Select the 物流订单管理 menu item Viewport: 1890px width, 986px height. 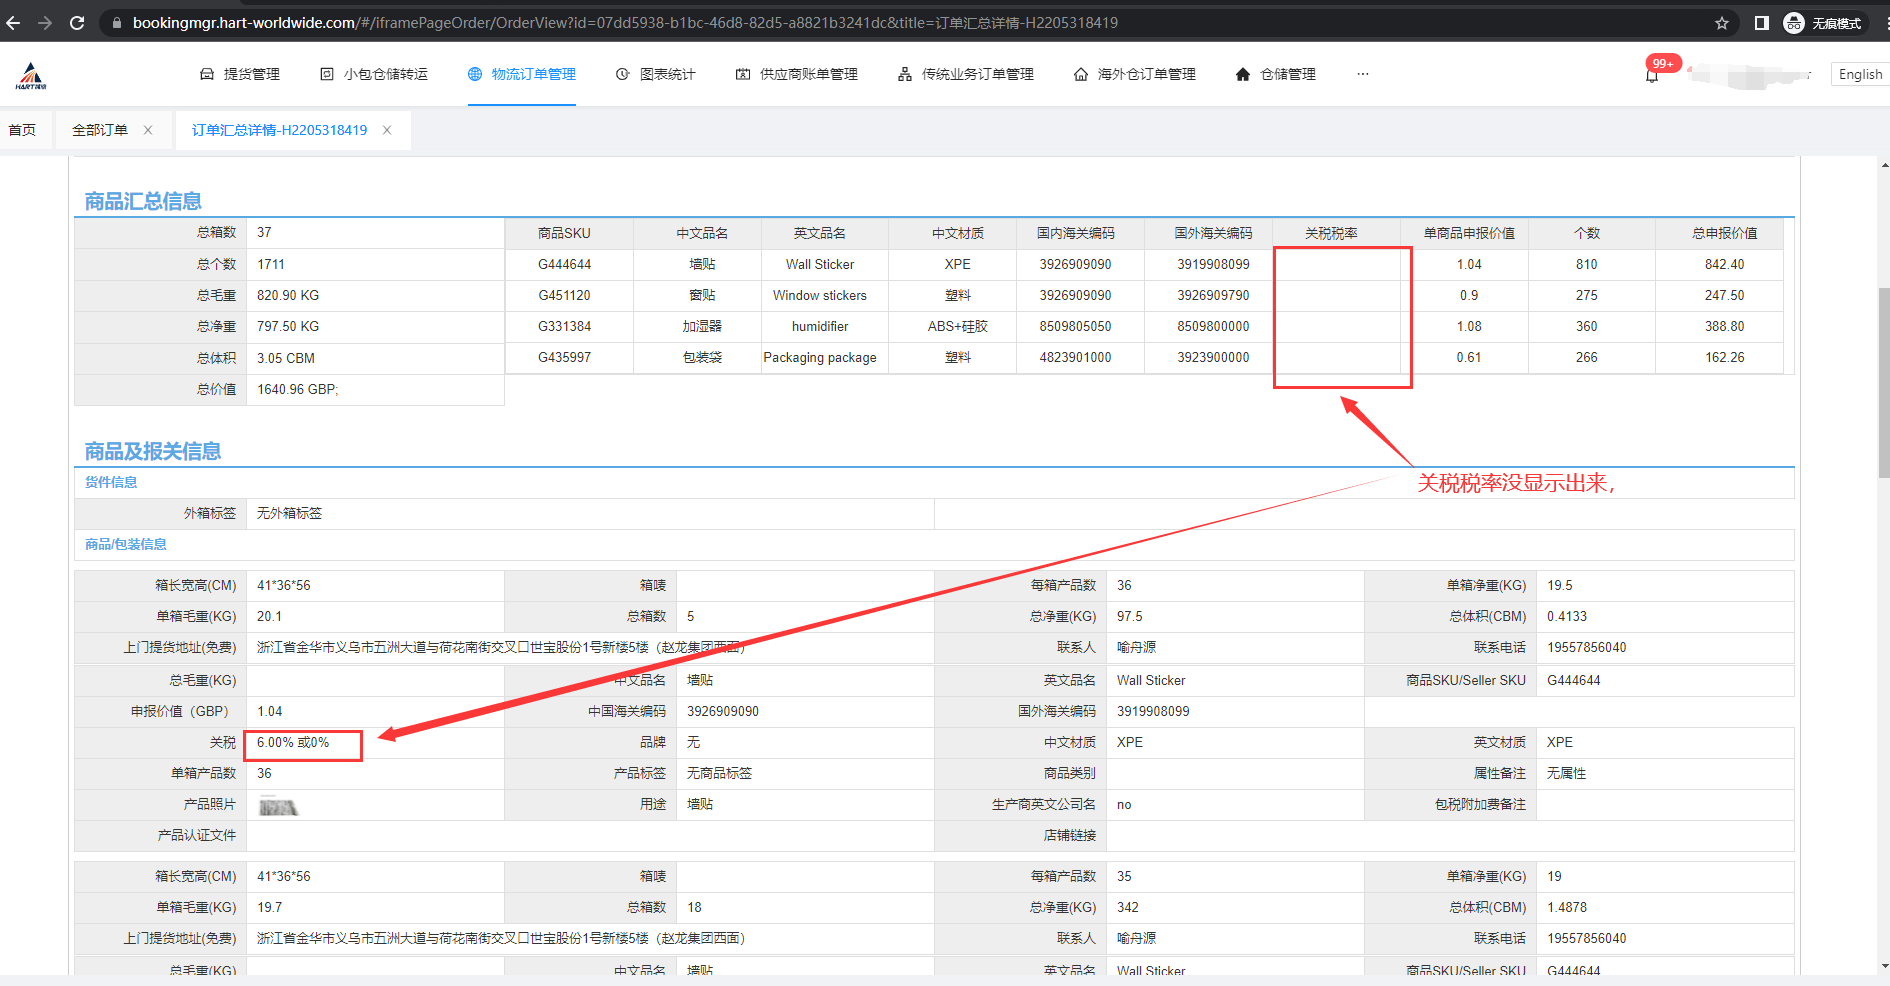[x=522, y=74]
